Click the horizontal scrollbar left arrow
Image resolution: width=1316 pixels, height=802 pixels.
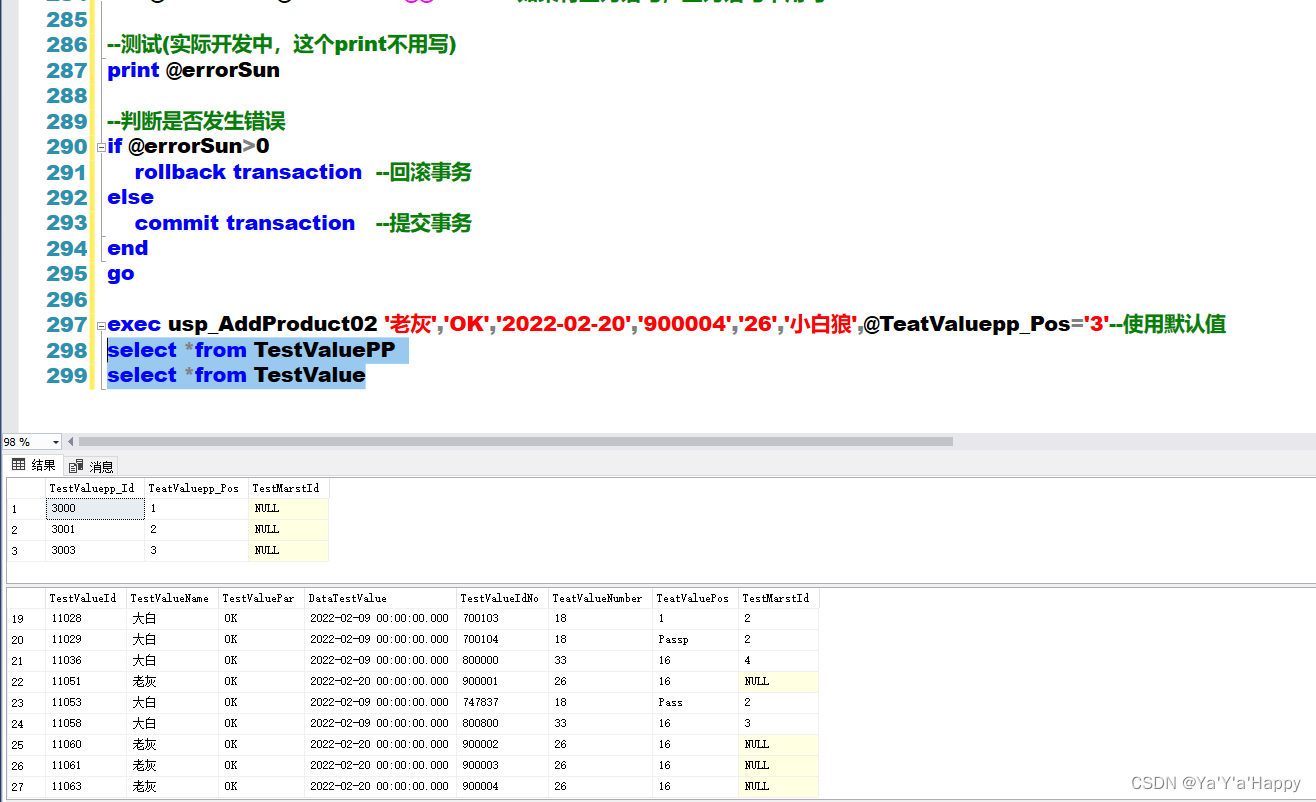click(x=70, y=441)
